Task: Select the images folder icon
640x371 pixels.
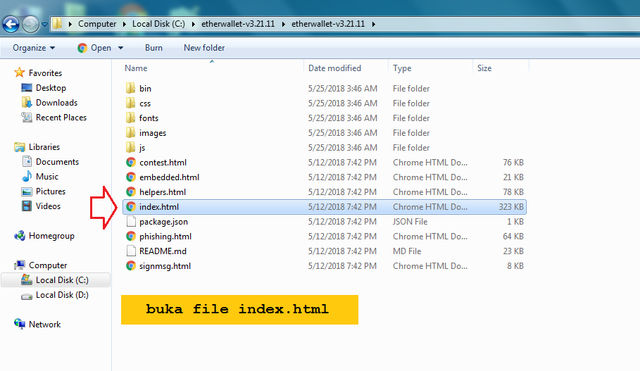Action: pos(131,132)
